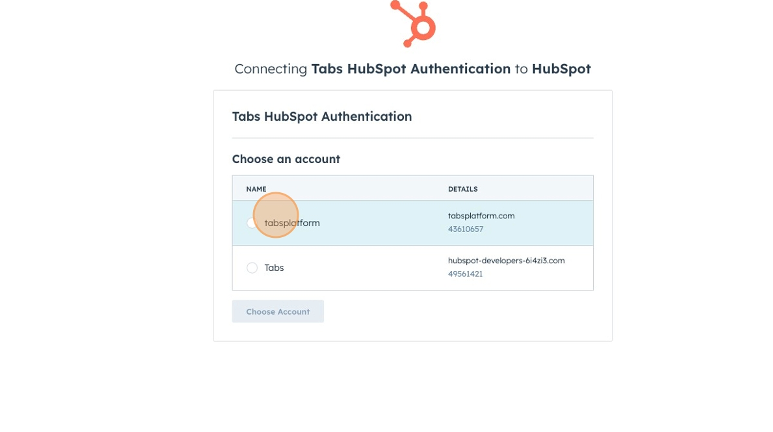773x432 pixels.
Task: Click the NAME column header
Action: 256,188
